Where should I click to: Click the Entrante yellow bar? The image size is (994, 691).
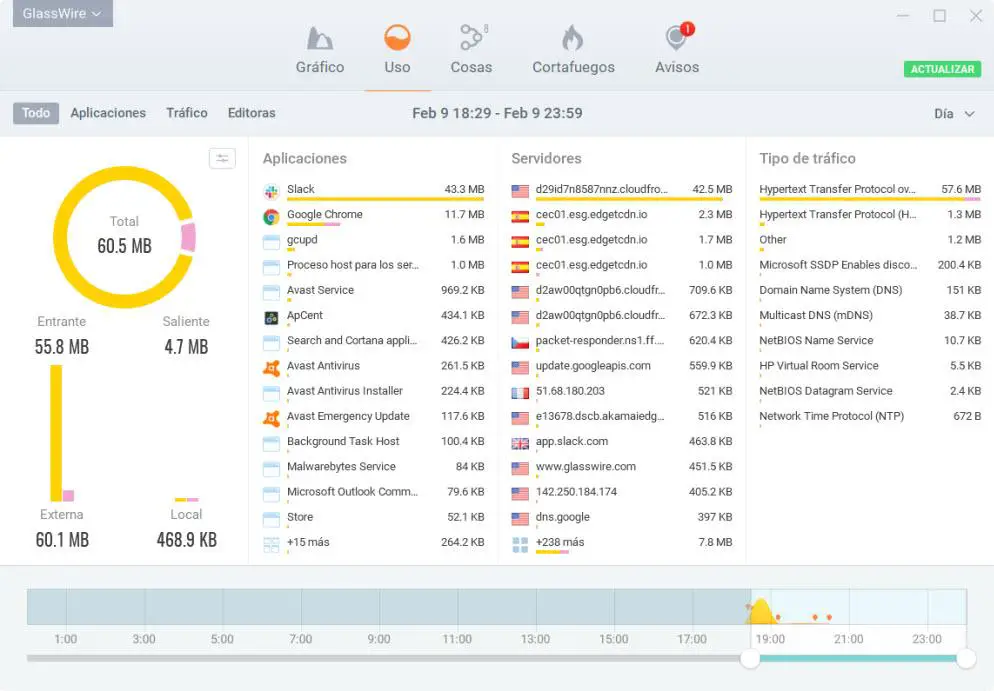56,433
